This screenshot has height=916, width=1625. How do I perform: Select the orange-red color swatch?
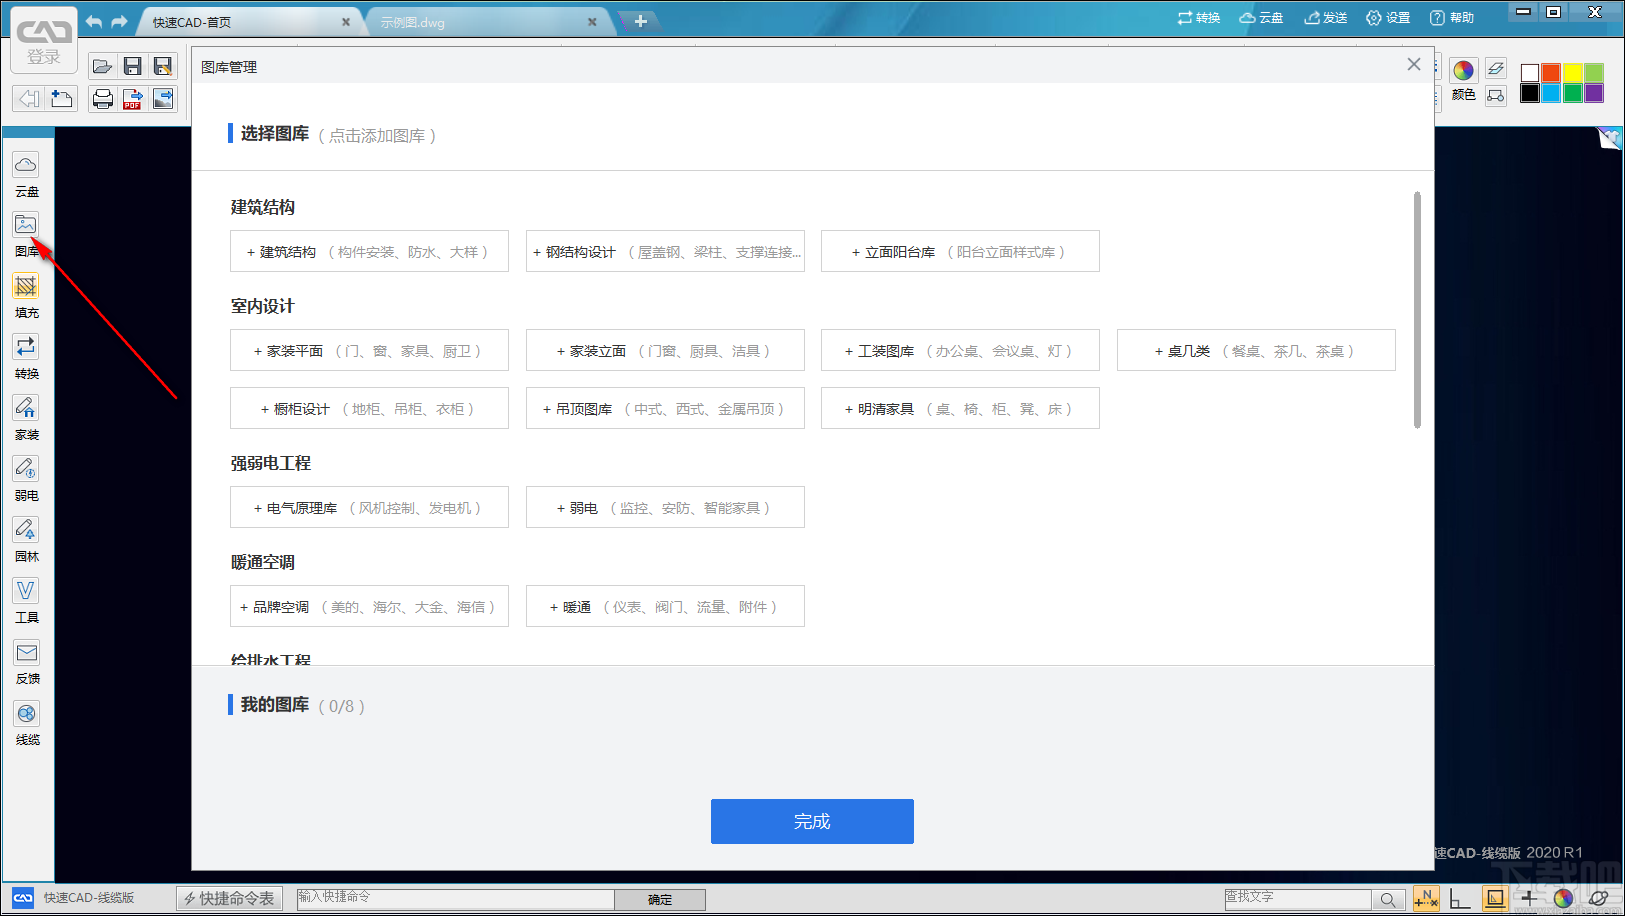[1551, 73]
